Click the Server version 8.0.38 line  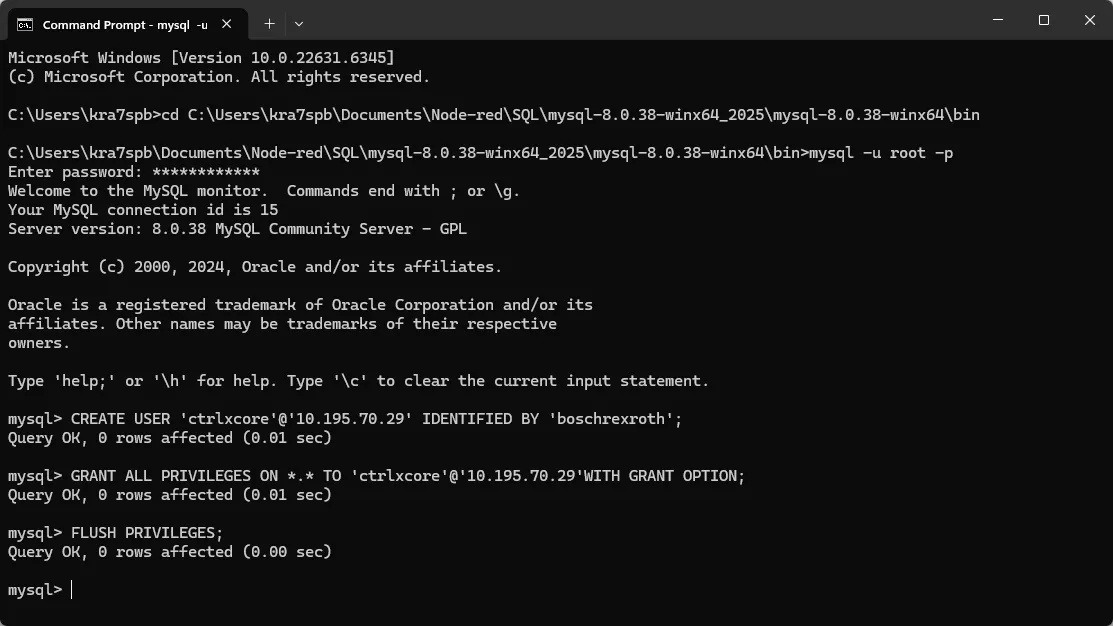(237, 229)
